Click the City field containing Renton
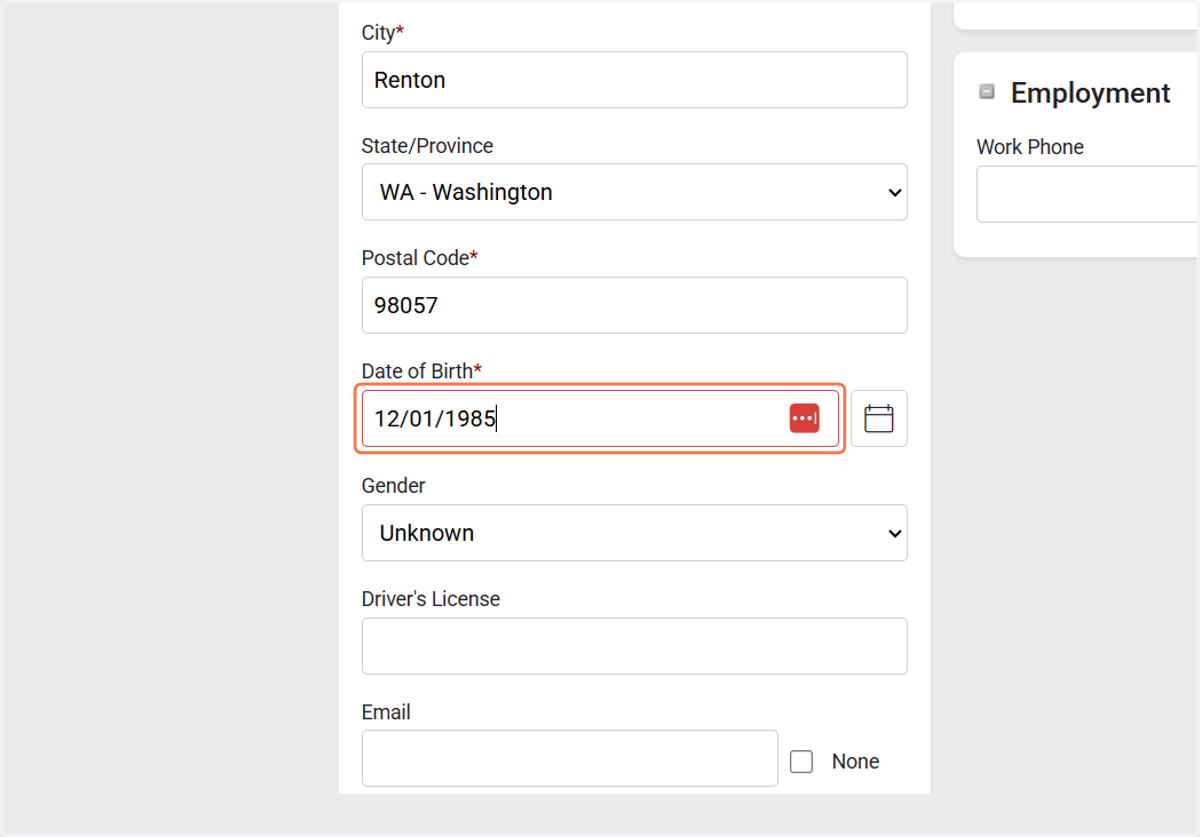1200x837 pixels. click(x=634, y=80)
